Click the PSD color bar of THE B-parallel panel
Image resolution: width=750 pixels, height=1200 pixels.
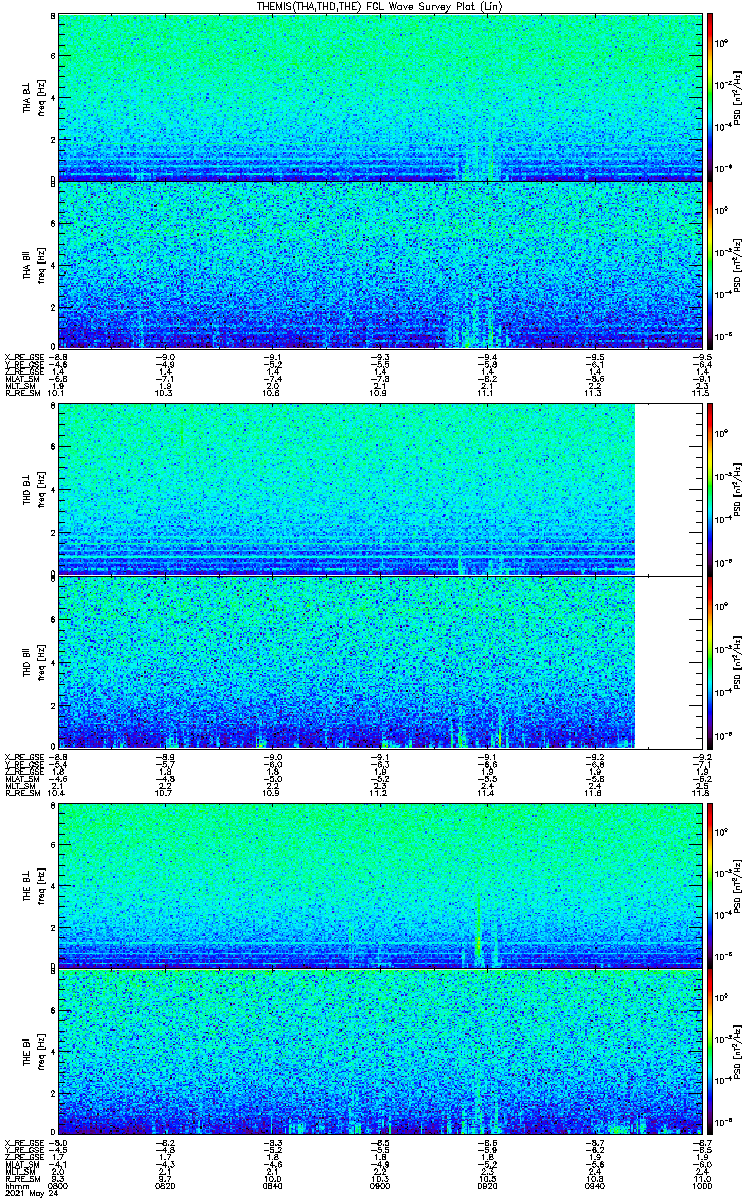710,1051
